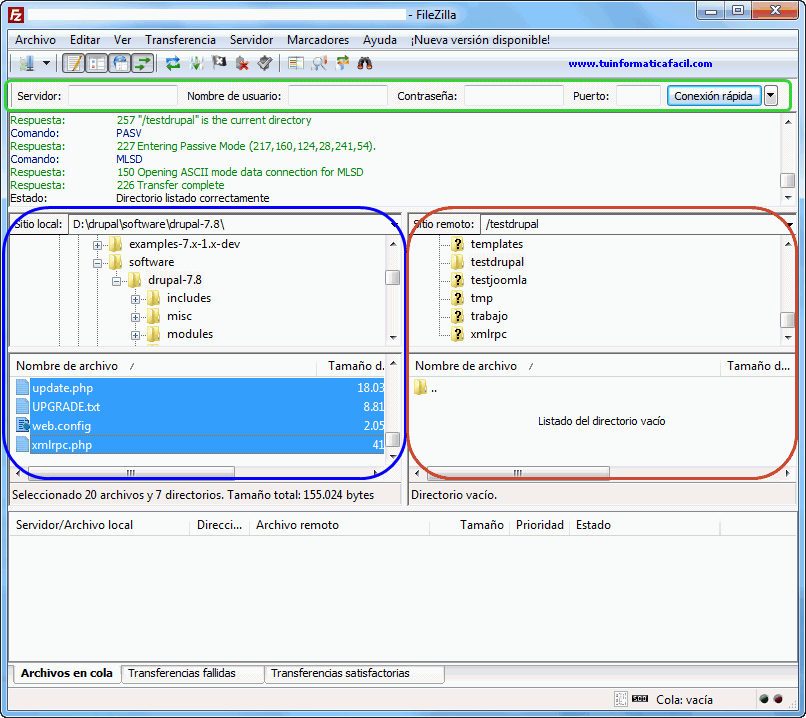Open the Sitio local path dropdown
This screenshot has height=718, width=806.
point(394,224)
